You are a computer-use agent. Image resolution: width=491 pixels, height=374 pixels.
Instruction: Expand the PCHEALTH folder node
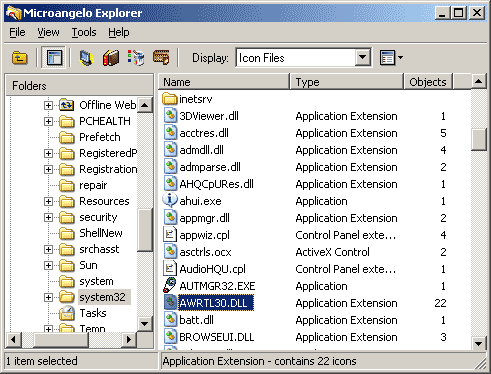coord(48,121)
